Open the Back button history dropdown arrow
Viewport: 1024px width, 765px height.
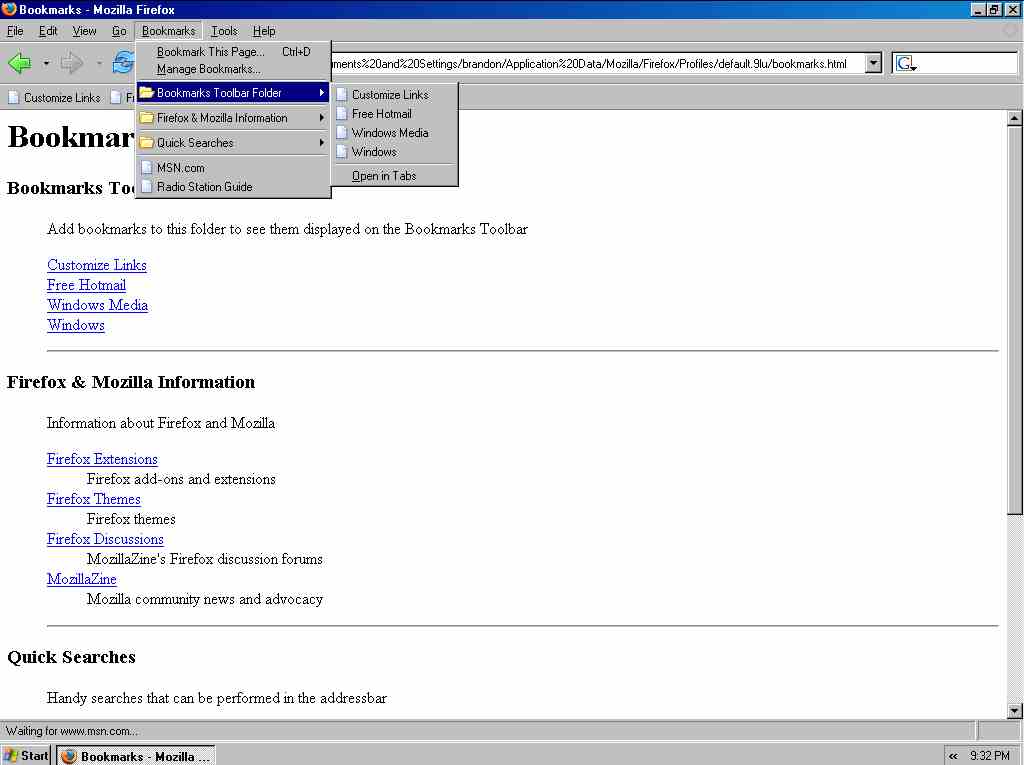click(46, 64)
